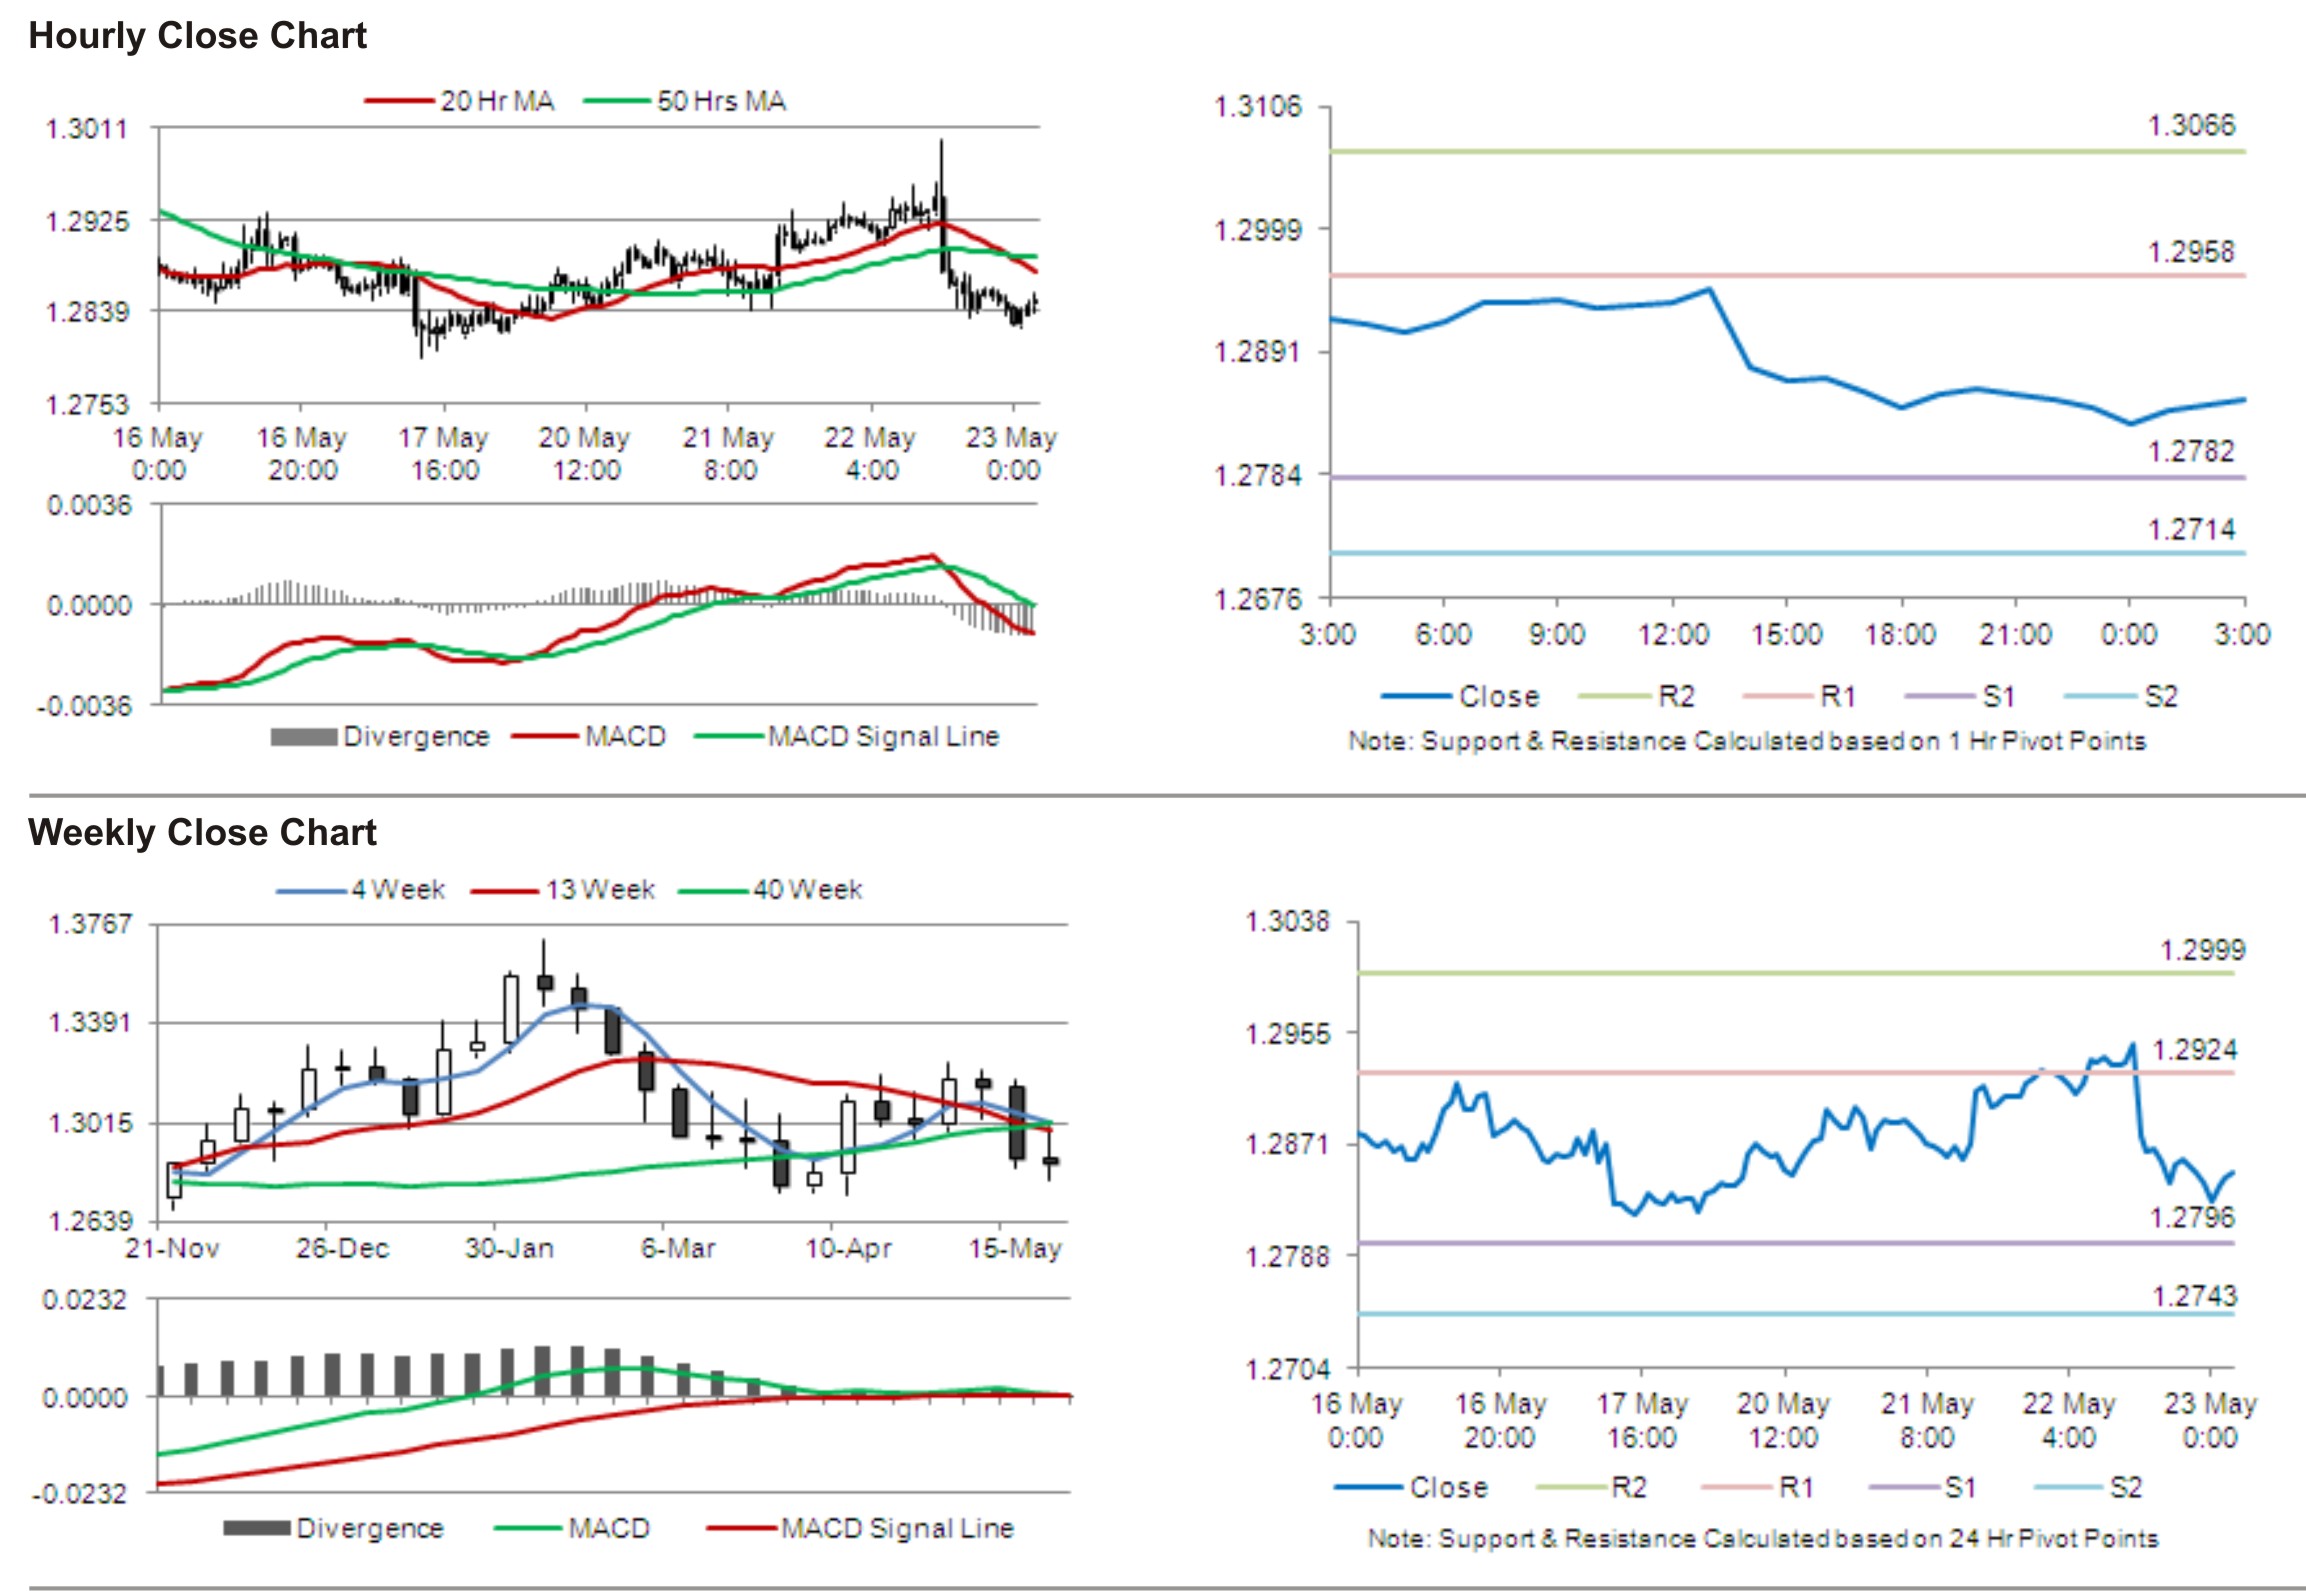Select the "1.2676" axis value
Screen dimensions: 2306x1591
1258,599
